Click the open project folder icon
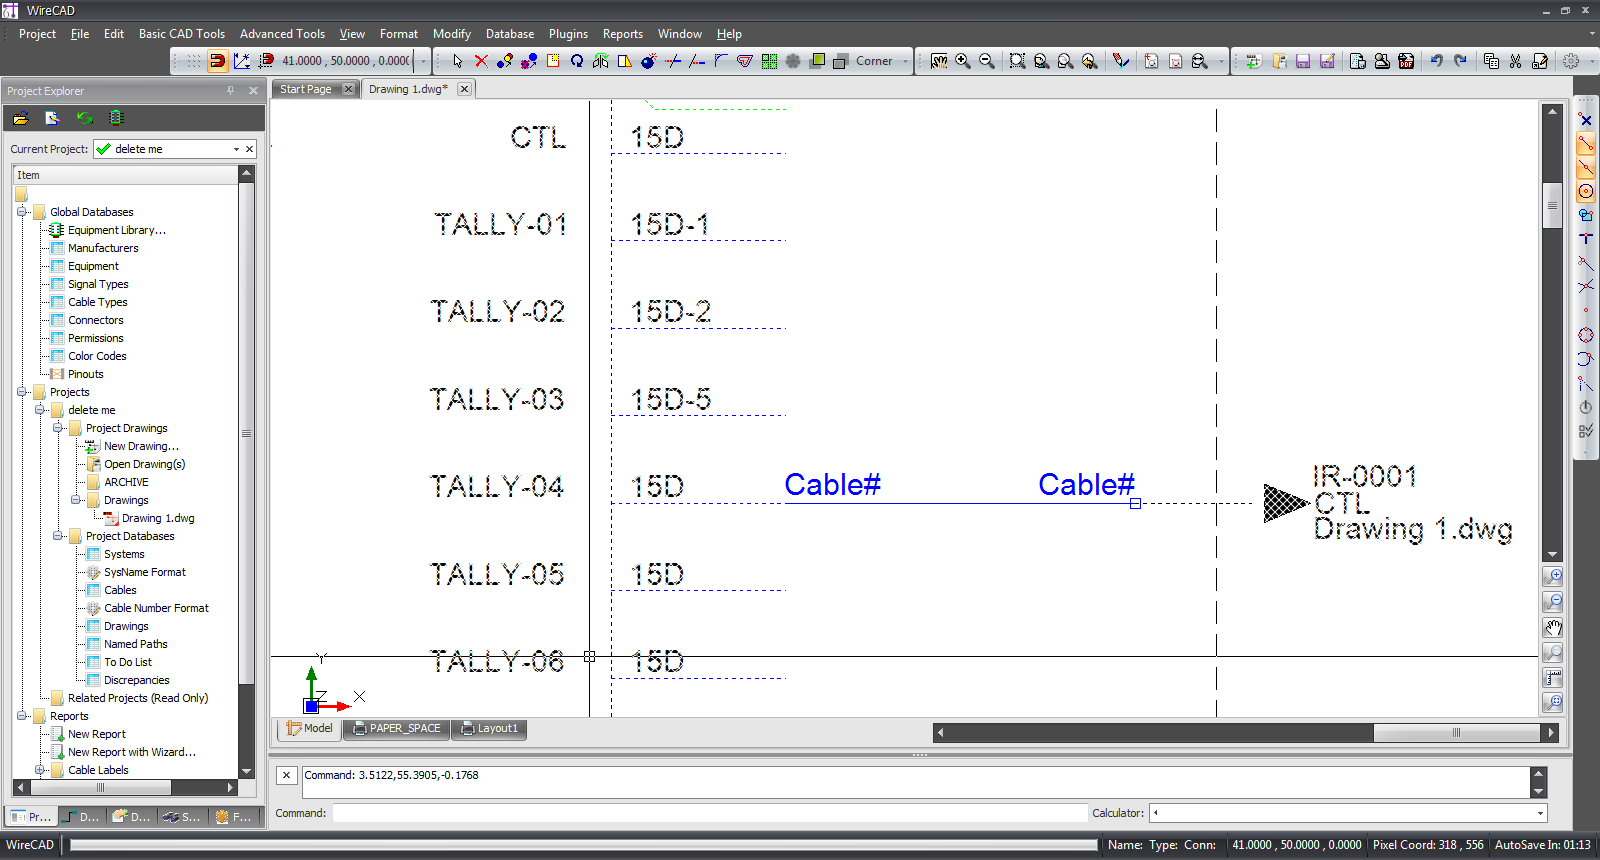The image size is (1600, 860). 21,118
